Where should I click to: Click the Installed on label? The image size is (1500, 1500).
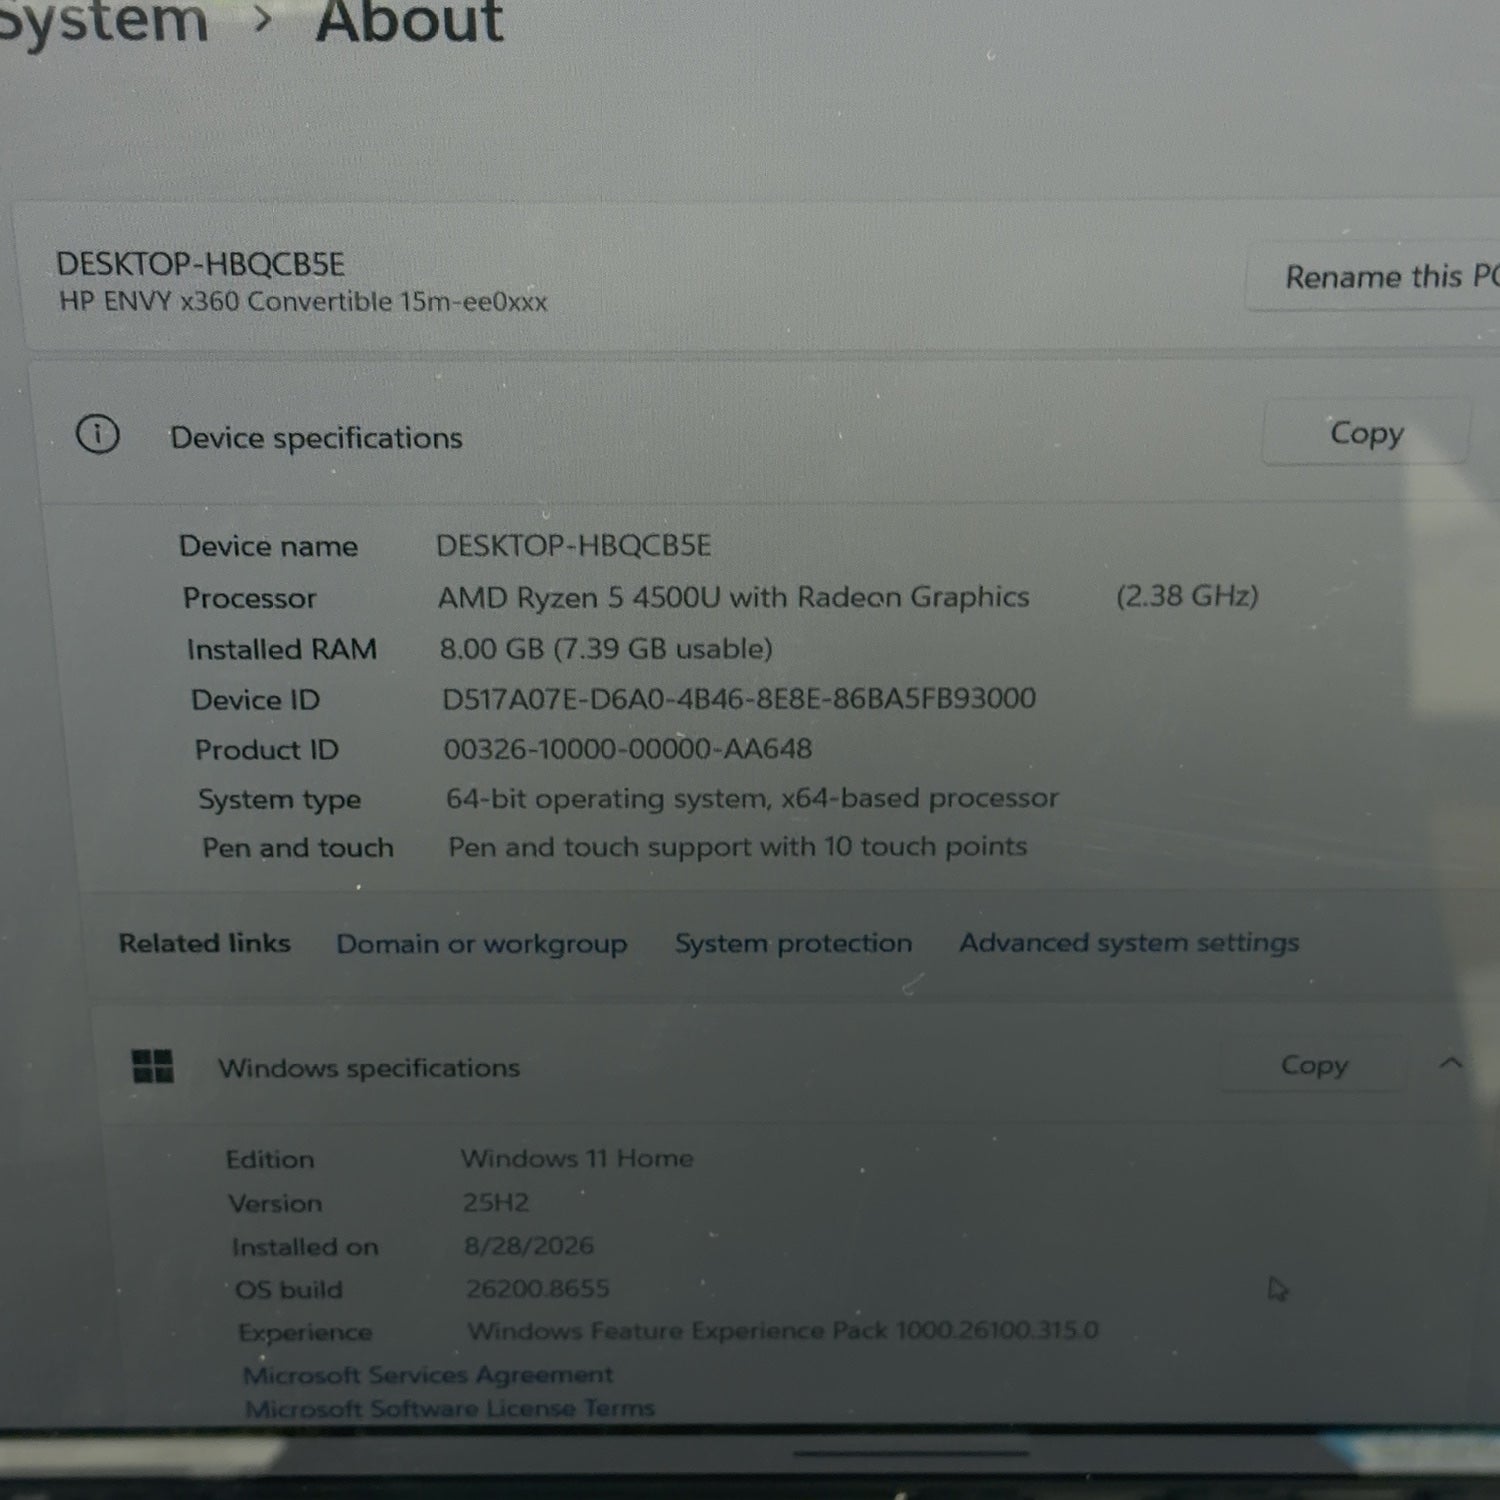305,1247
